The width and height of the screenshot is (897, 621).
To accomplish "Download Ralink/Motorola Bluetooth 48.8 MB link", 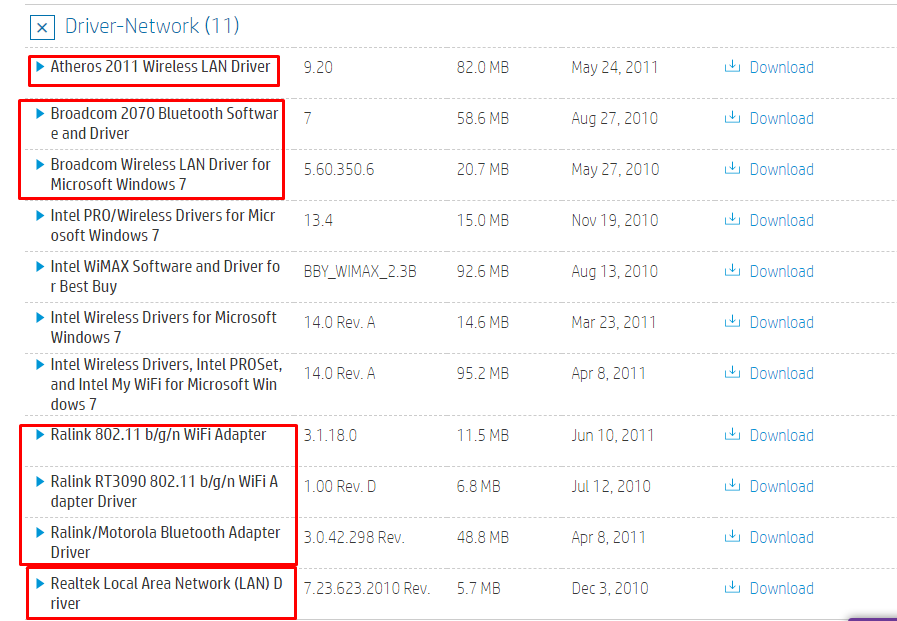I will point(781,537).
